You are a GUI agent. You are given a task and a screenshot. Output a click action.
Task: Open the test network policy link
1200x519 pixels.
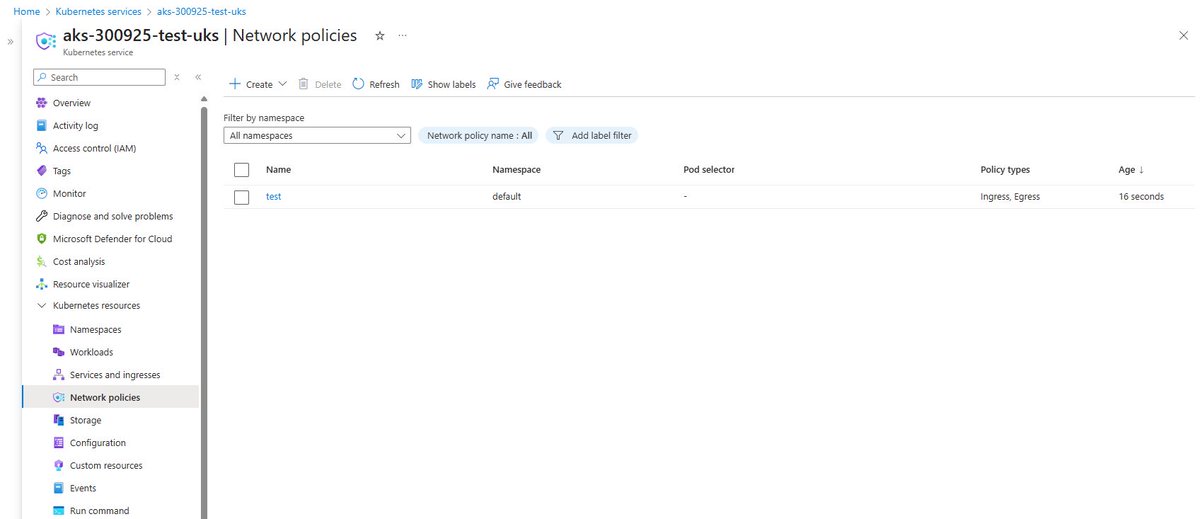[x=273, y=197]
